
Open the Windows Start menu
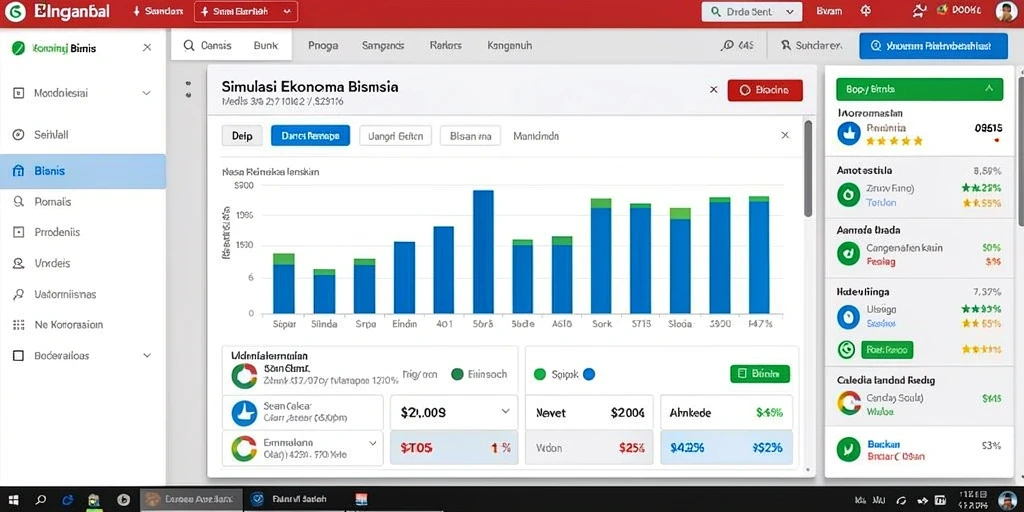(x=14, y=500)
